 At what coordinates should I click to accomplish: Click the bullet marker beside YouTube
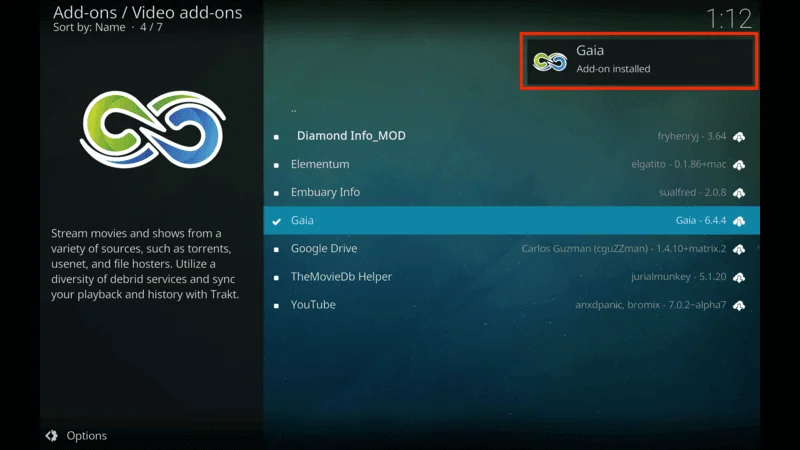pyautogui.click(x=276, y=306)
